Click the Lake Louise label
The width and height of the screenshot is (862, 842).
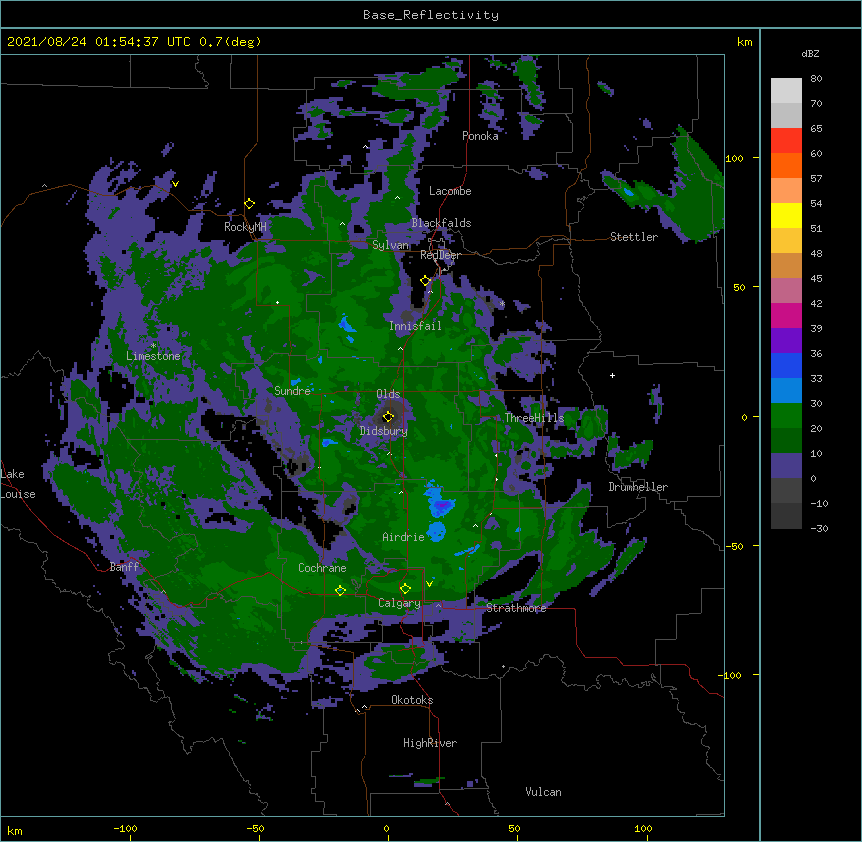17,484
